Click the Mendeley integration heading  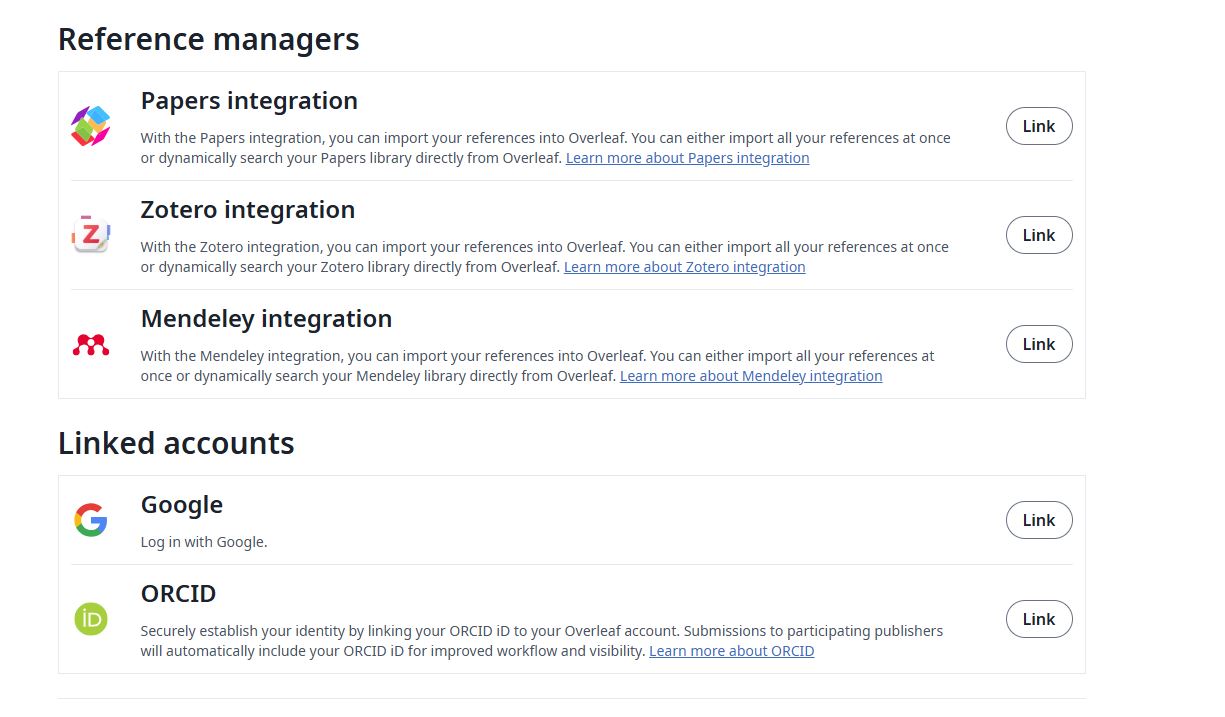pyautogui.click(x=266, y=319)
